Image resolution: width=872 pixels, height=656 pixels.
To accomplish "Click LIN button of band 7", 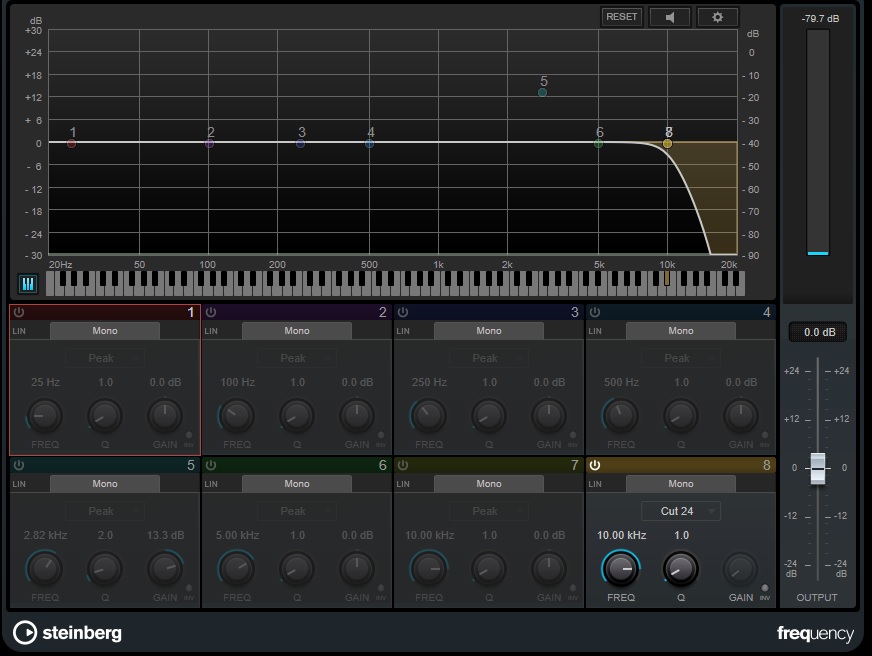I will coord(403,484).
